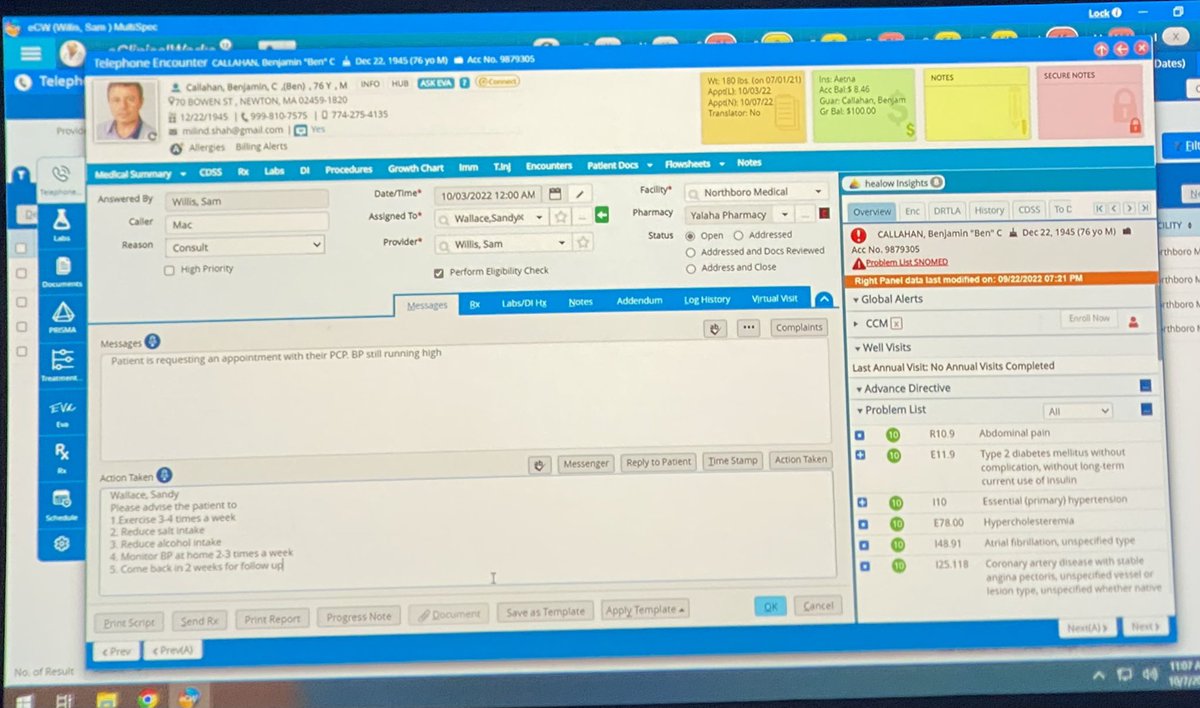Collapse the Well Visits section
Screen dimensions: 1200x708
[857, 347]
